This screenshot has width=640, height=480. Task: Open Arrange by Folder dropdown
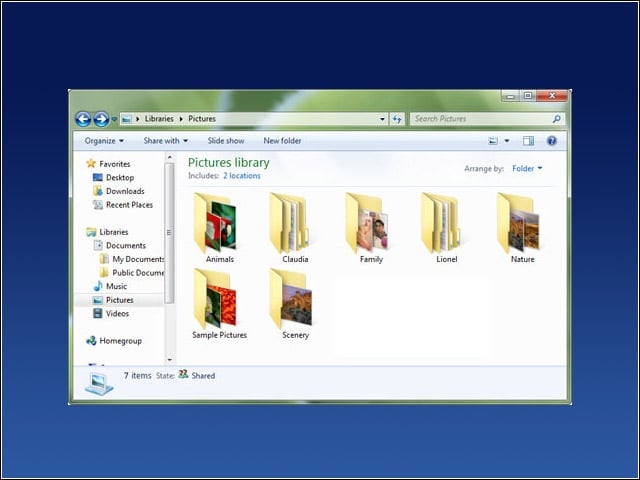coord(527,169)
